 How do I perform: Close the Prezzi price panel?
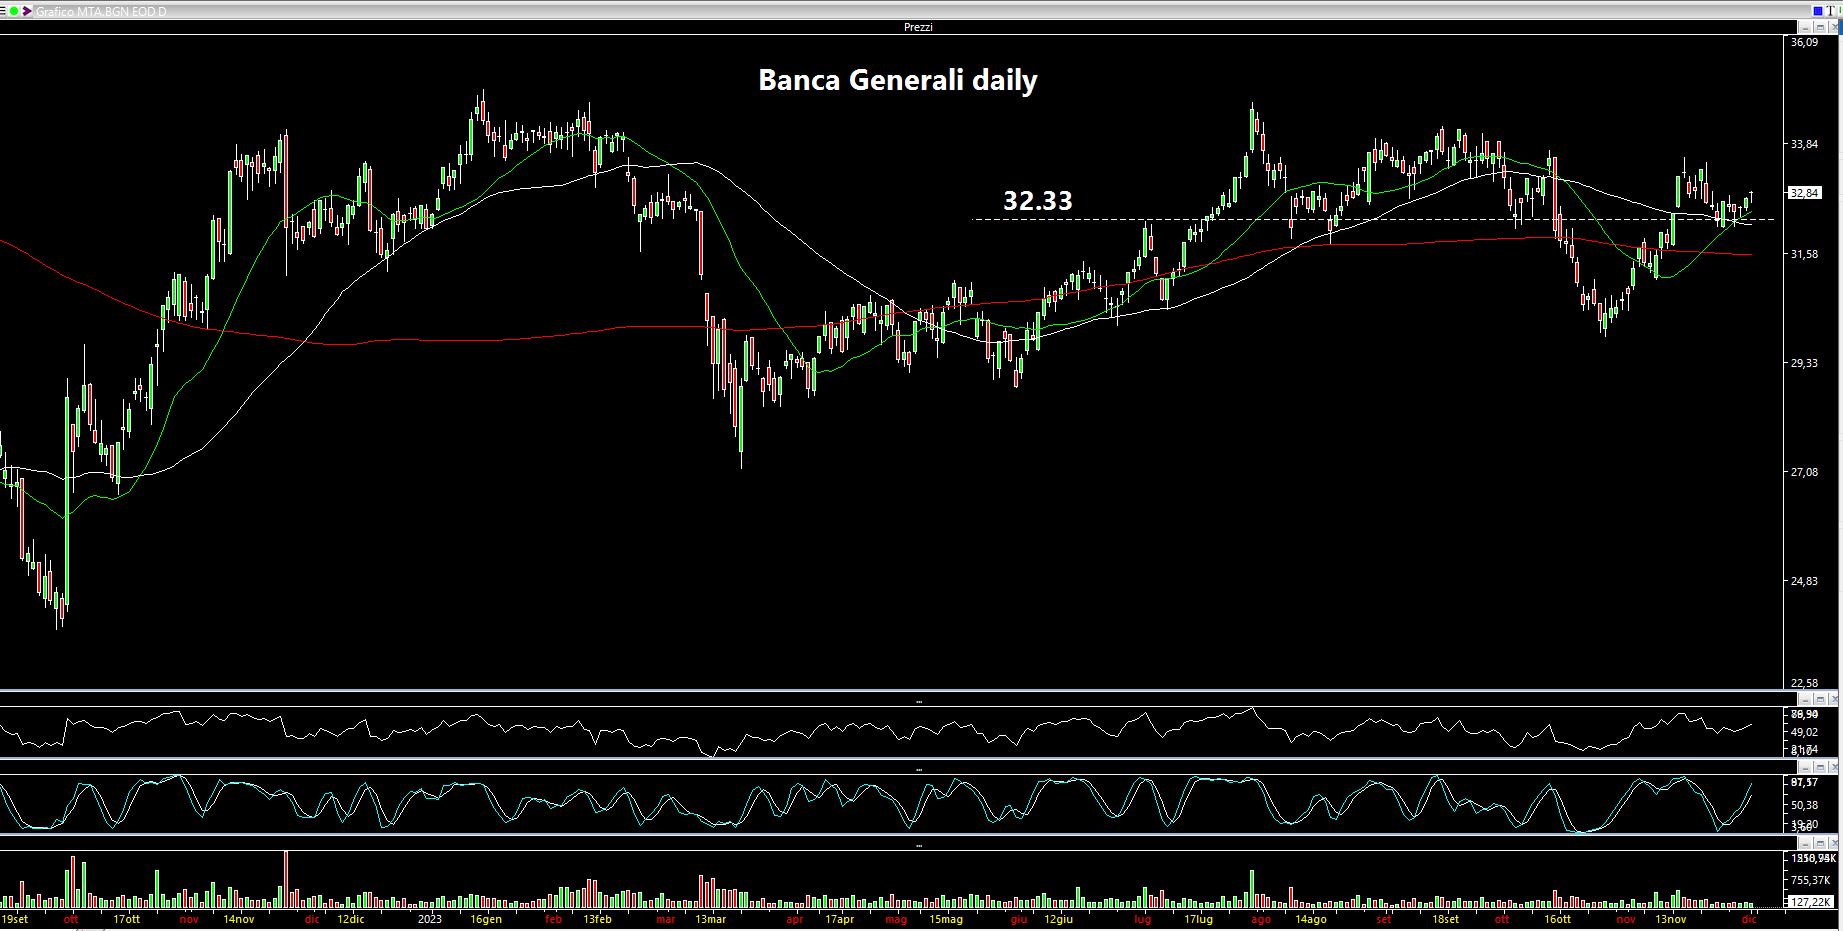pos(1834,27)
